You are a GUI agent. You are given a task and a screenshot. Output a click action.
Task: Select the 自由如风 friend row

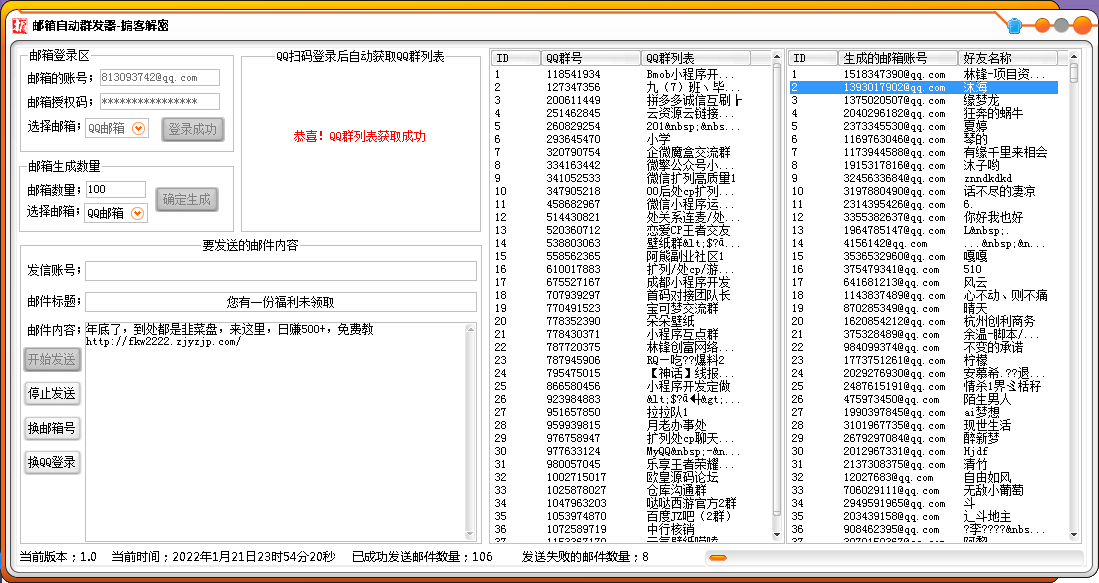pos(923,478)
